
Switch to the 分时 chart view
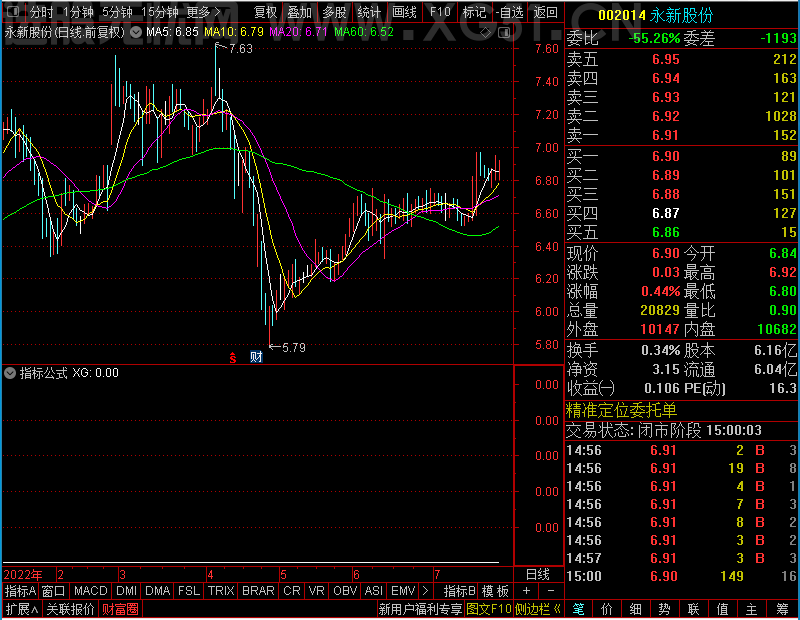41,12
